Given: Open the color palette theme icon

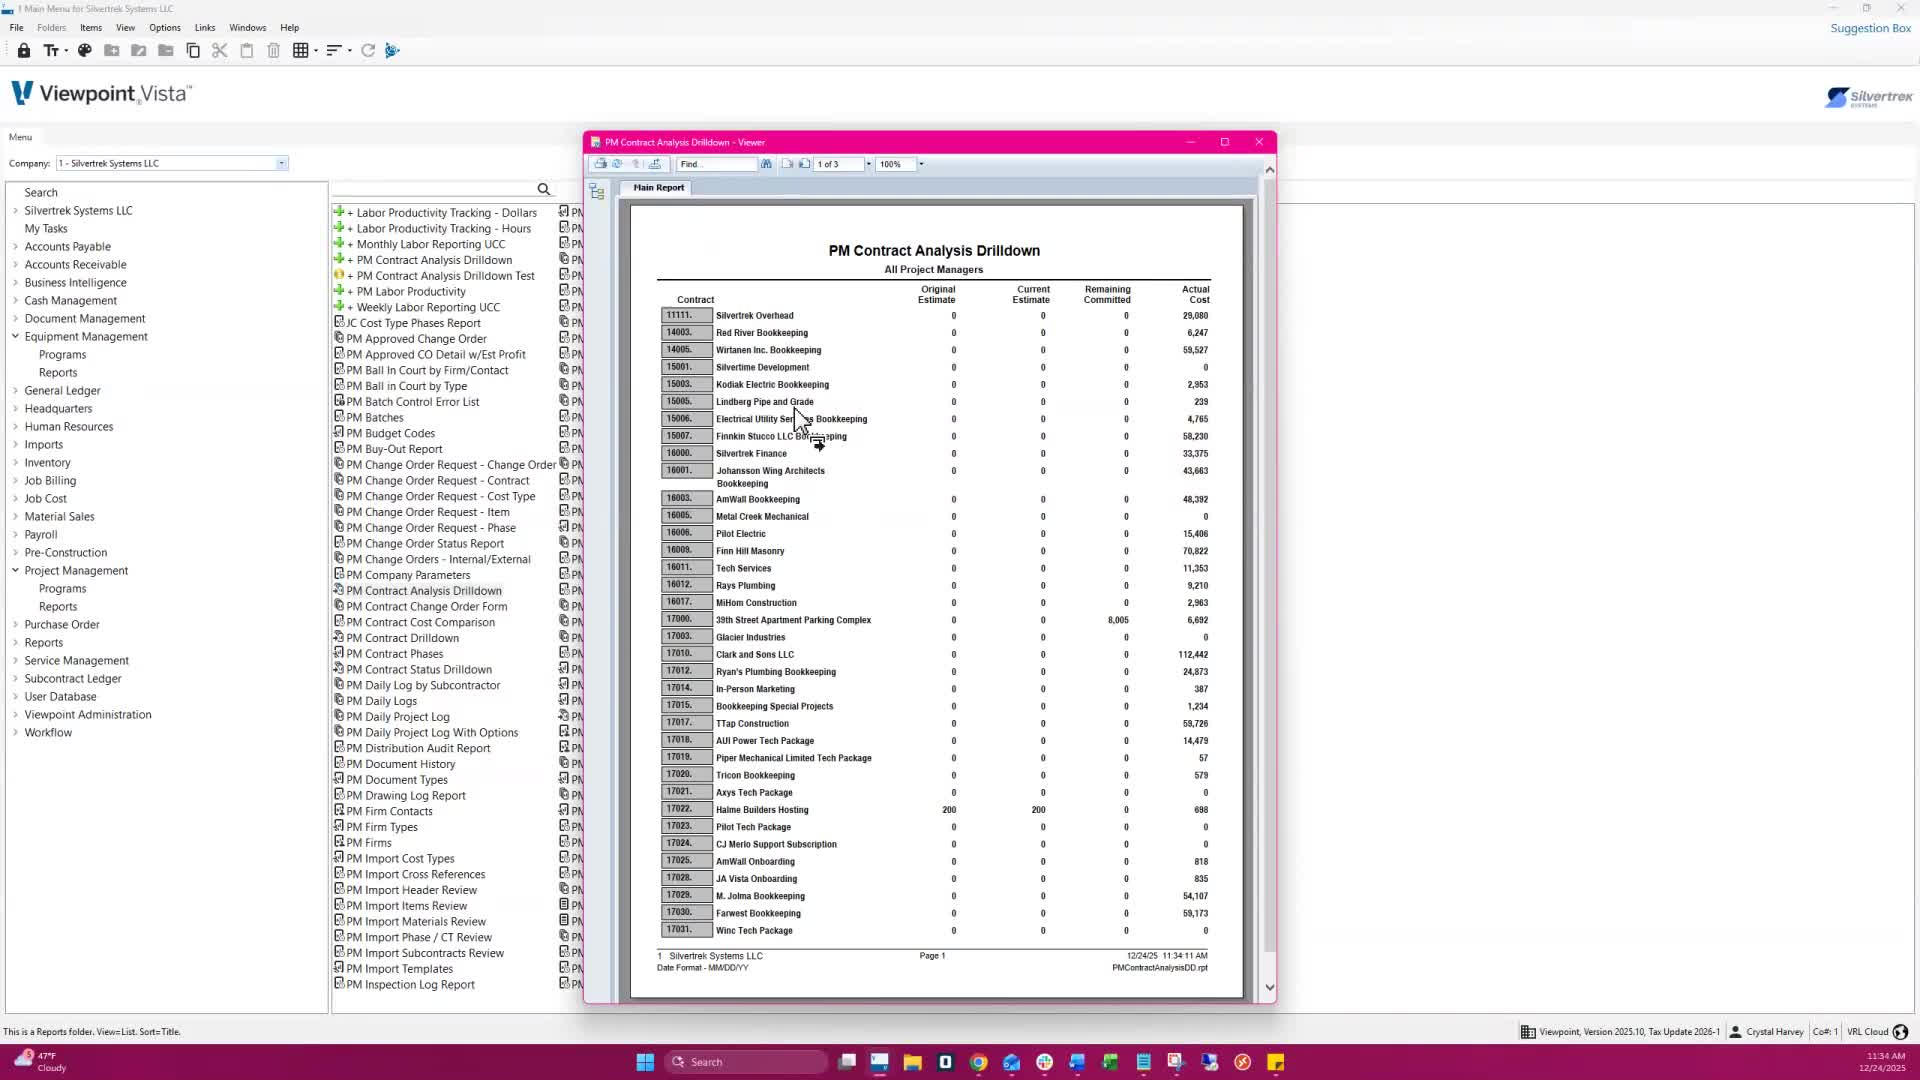Looking at the screenshot, I should click(x=85, y=50).
